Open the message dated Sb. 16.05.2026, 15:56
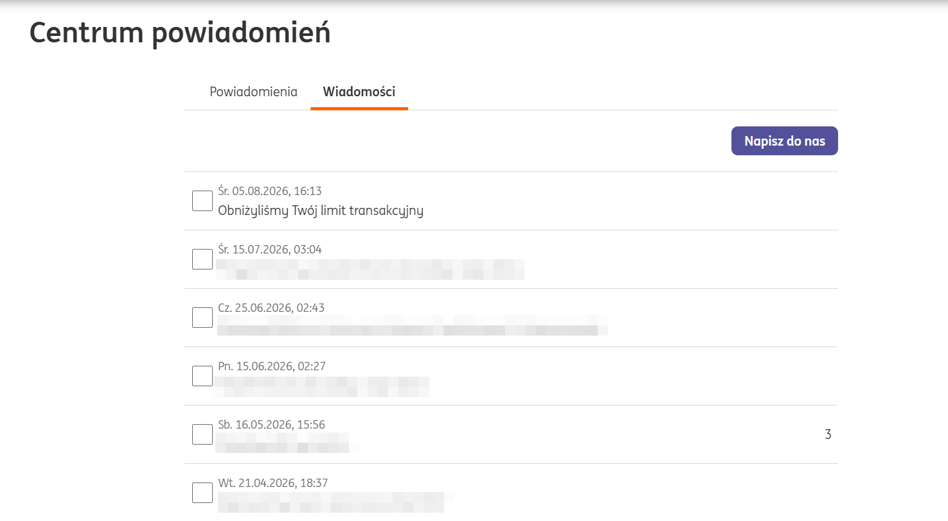Viewport: 948px width, 521px height. 511,435
